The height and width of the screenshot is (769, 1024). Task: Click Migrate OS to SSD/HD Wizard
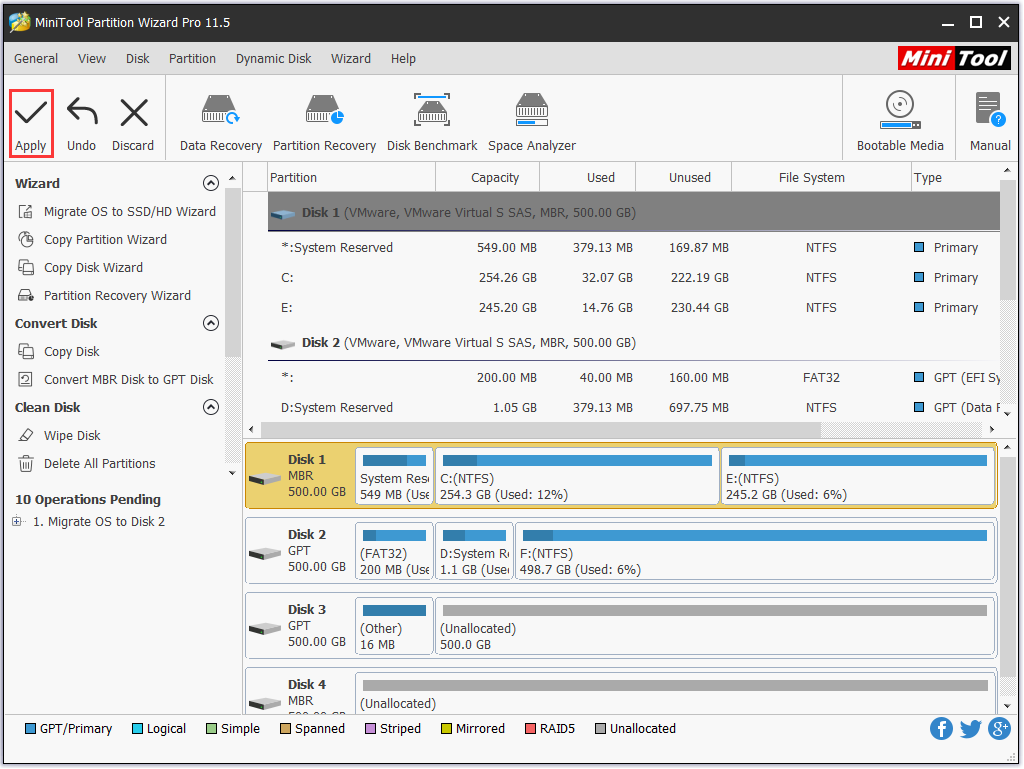tap(129, 212)
